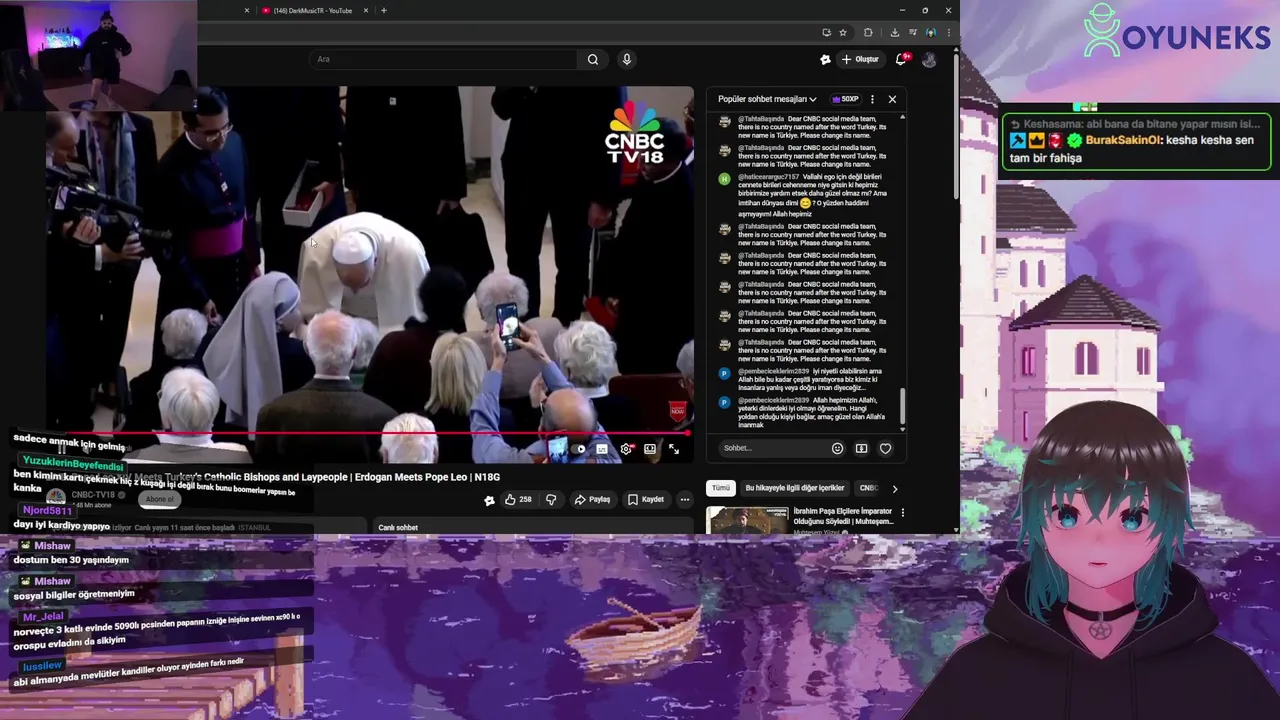Open the live chat three-dot options

[872, 99]
